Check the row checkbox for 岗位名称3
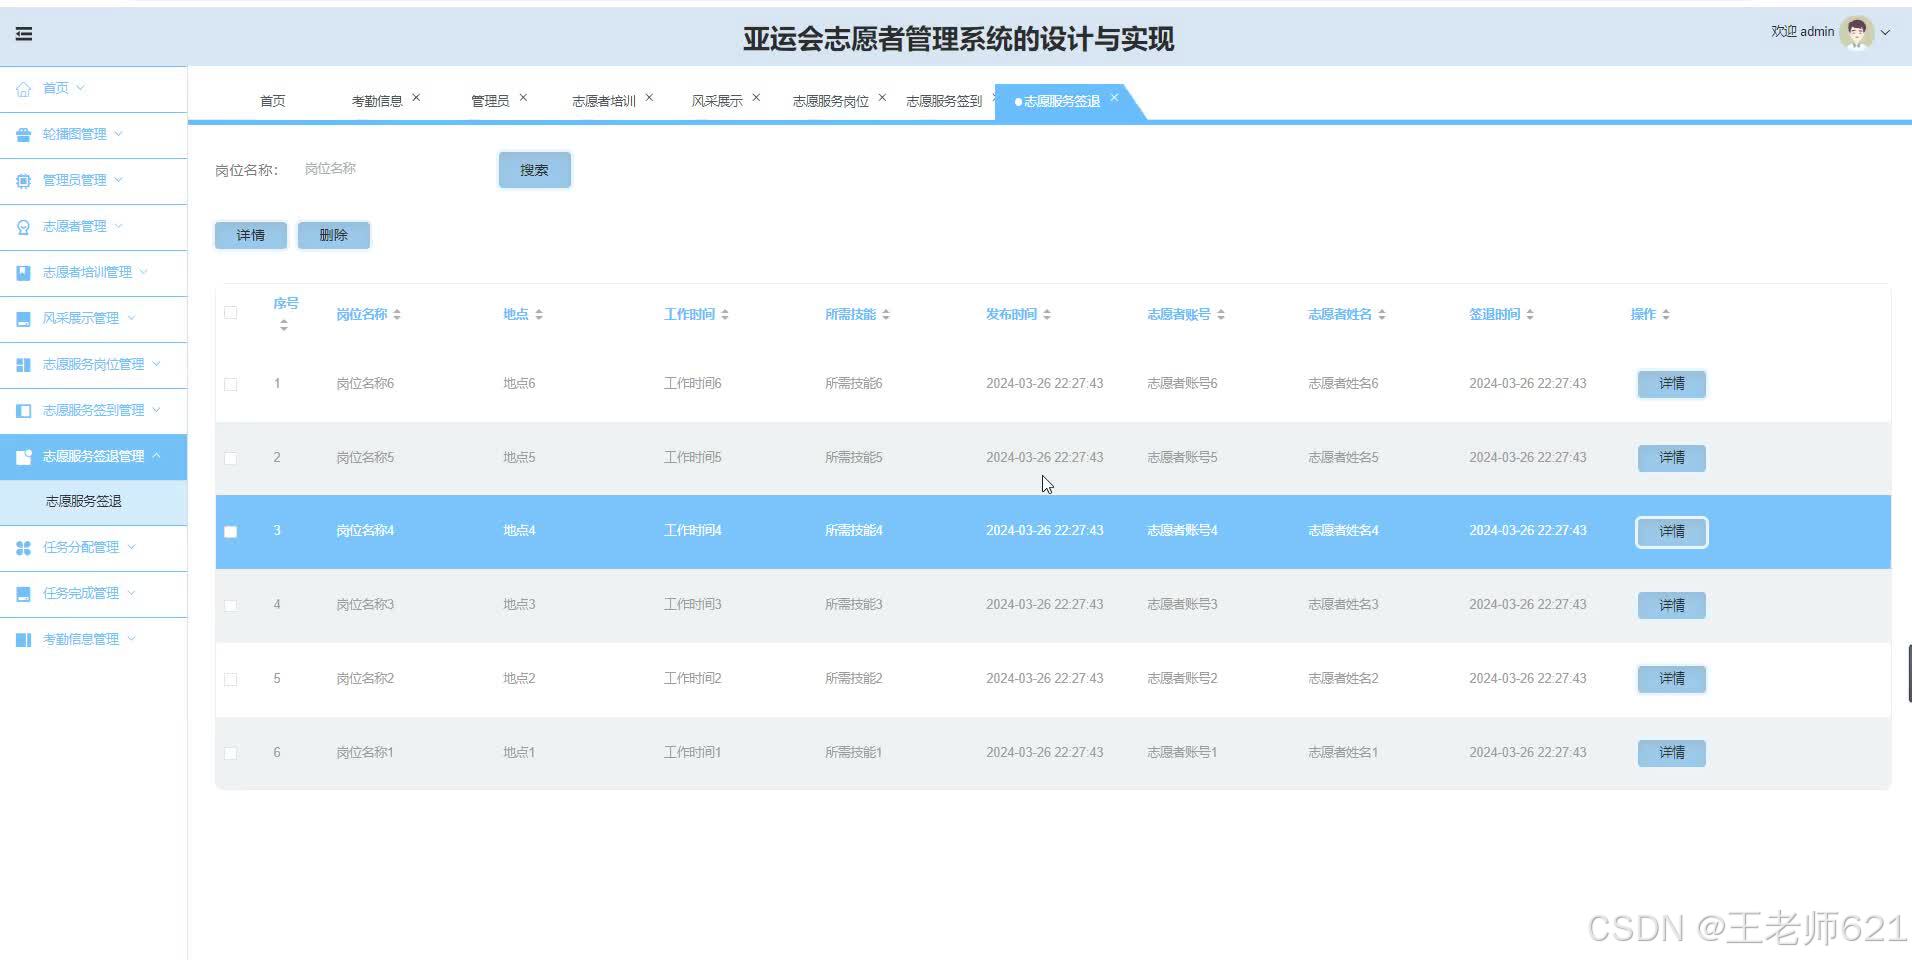This screenshot has height=960, width=1912. pyautogui.click(x=231, y=606)
